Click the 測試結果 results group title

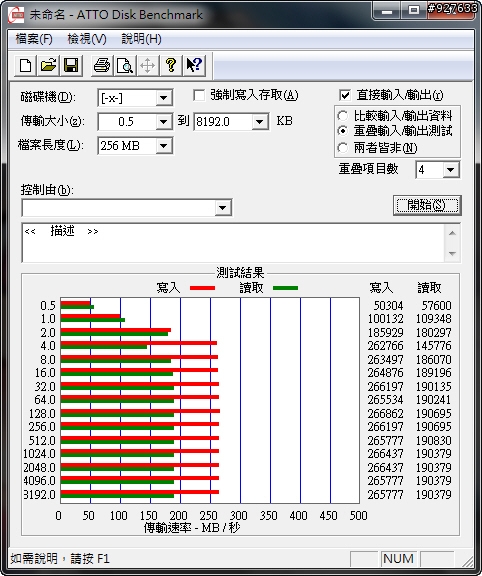pyautogui.click(x=240, y=273)
